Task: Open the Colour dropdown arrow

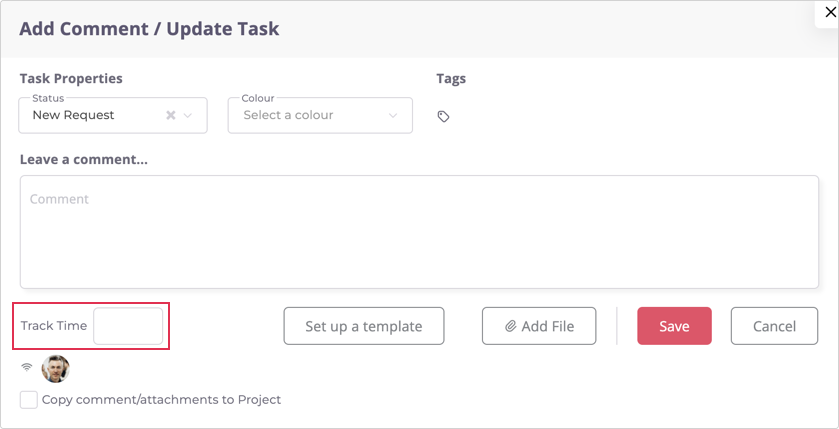Action: (393, 116)
